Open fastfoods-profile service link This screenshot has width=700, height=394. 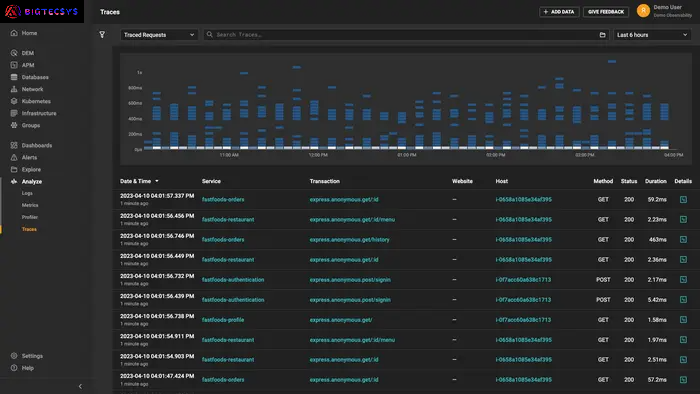(x=223, y=320)
